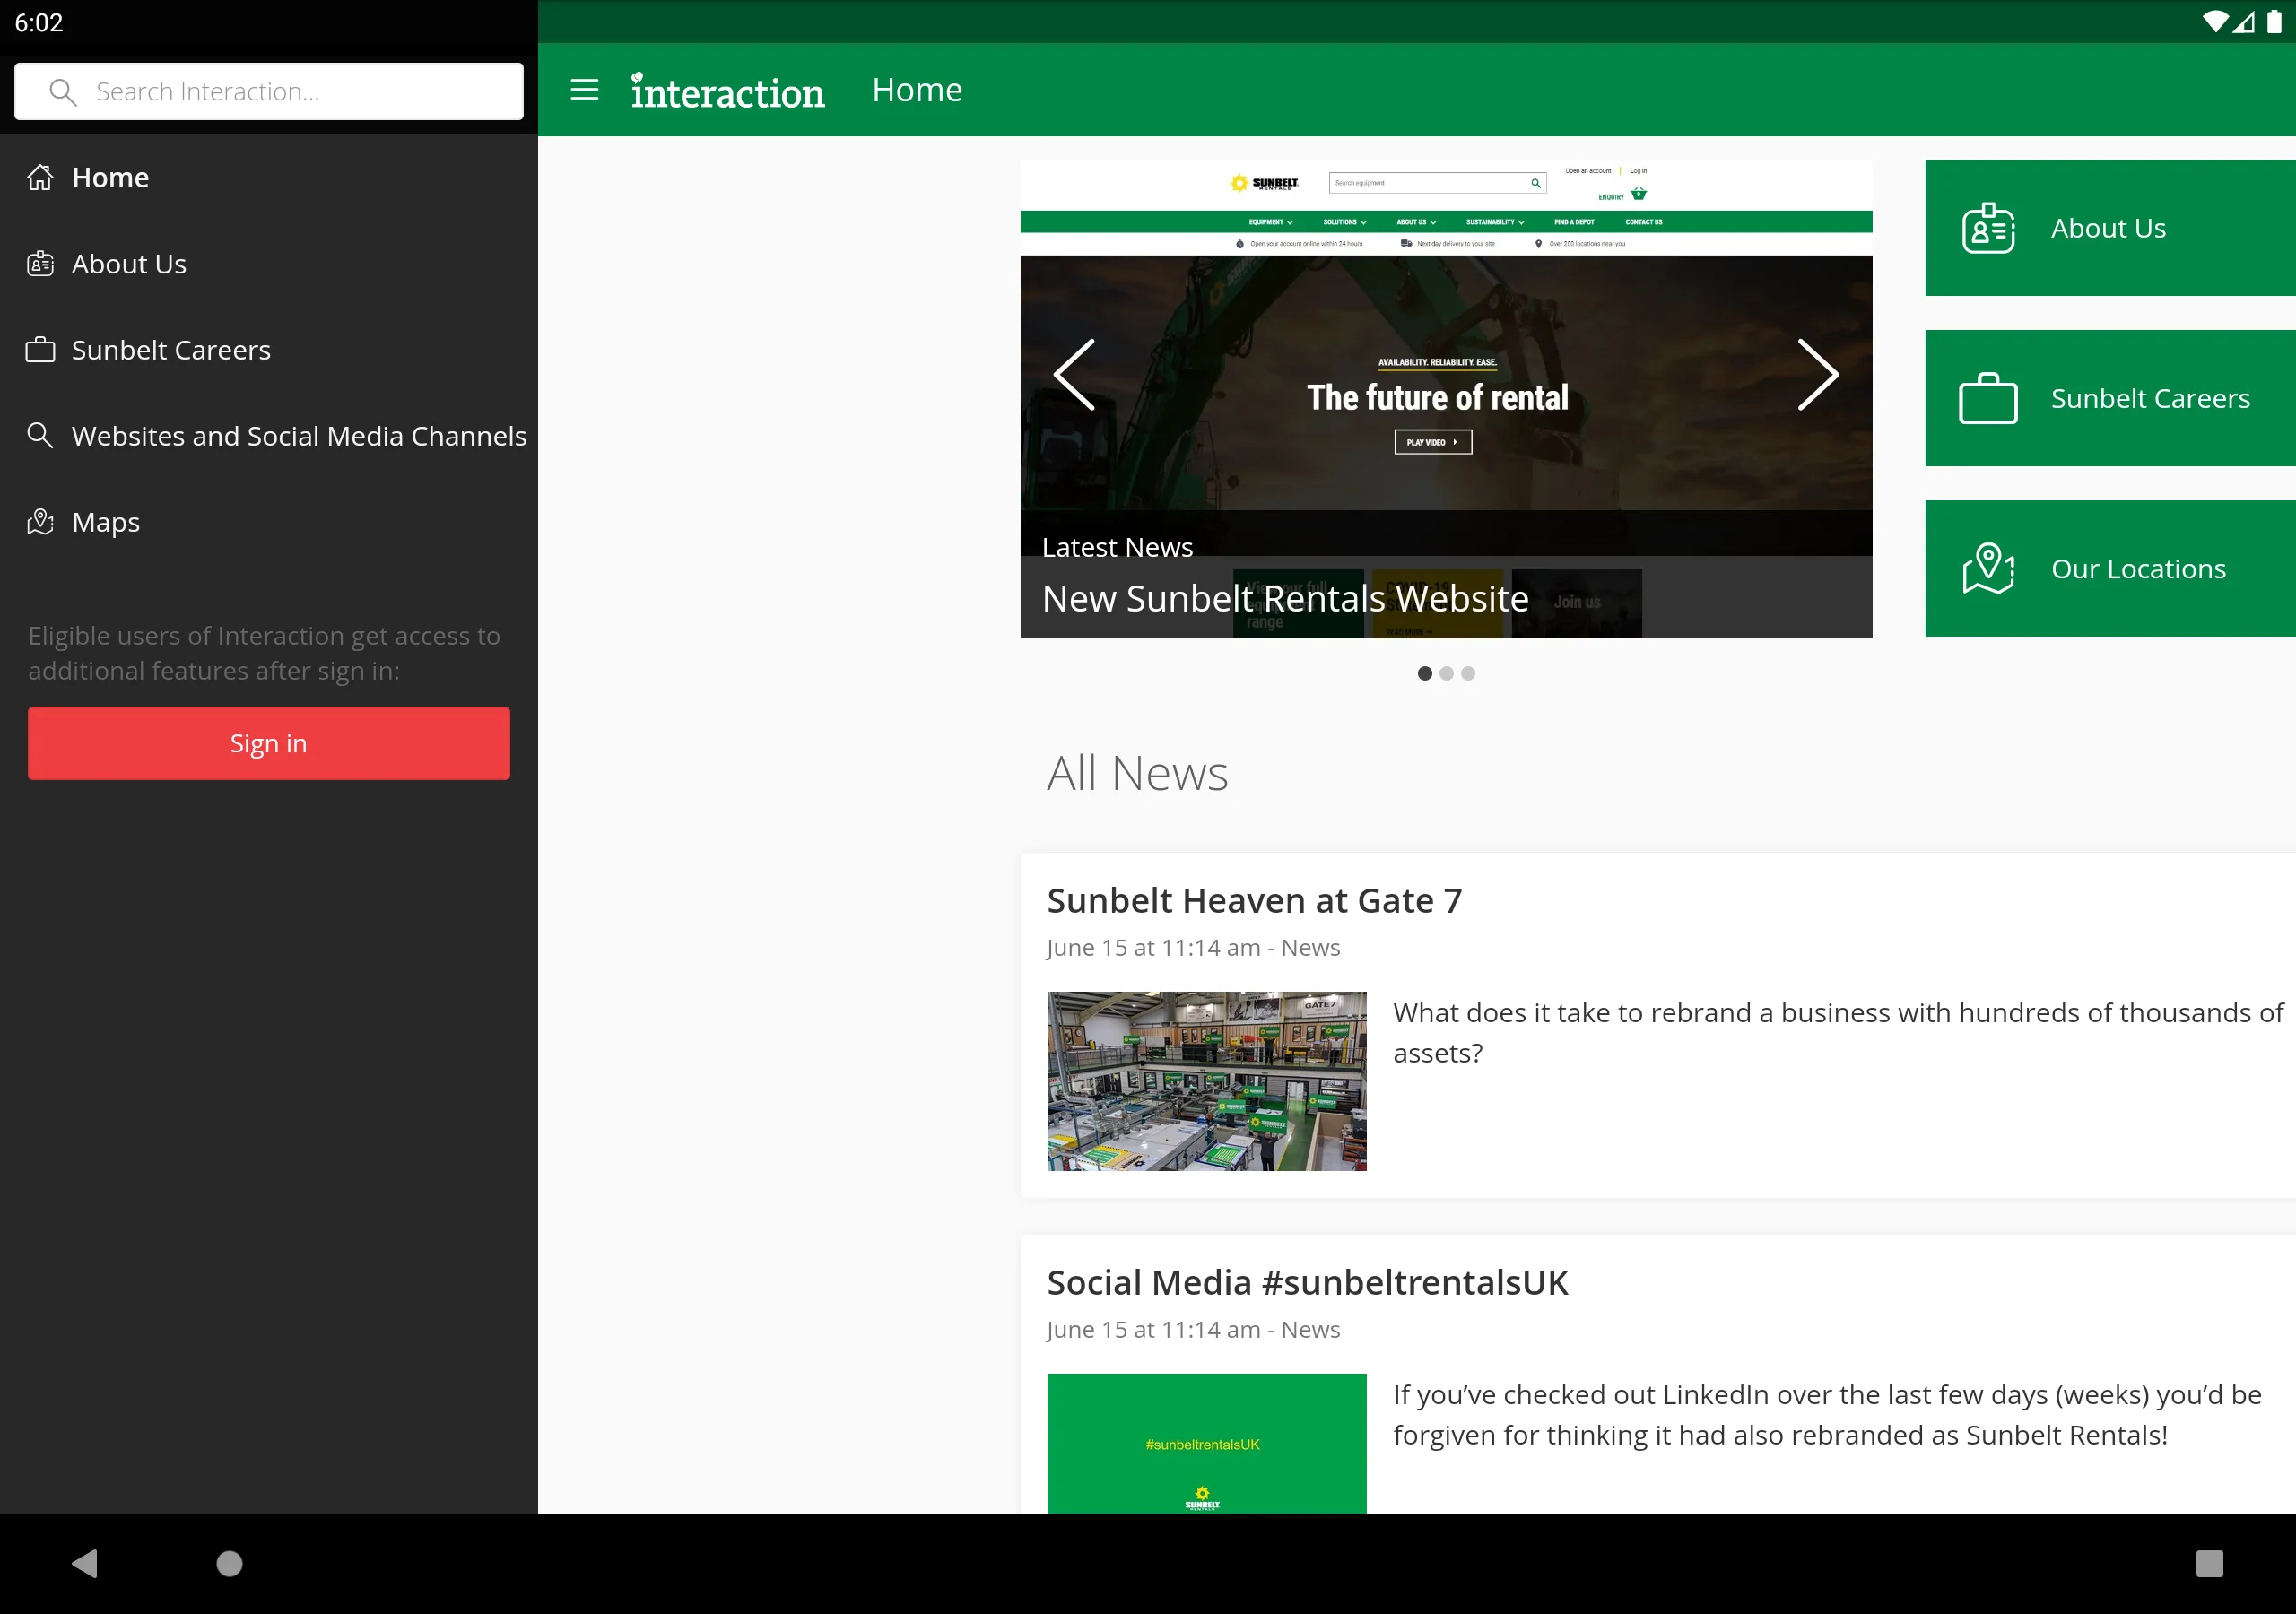Tap the Android recent apps square
The image size is (2296, 1614).
2209,1563
